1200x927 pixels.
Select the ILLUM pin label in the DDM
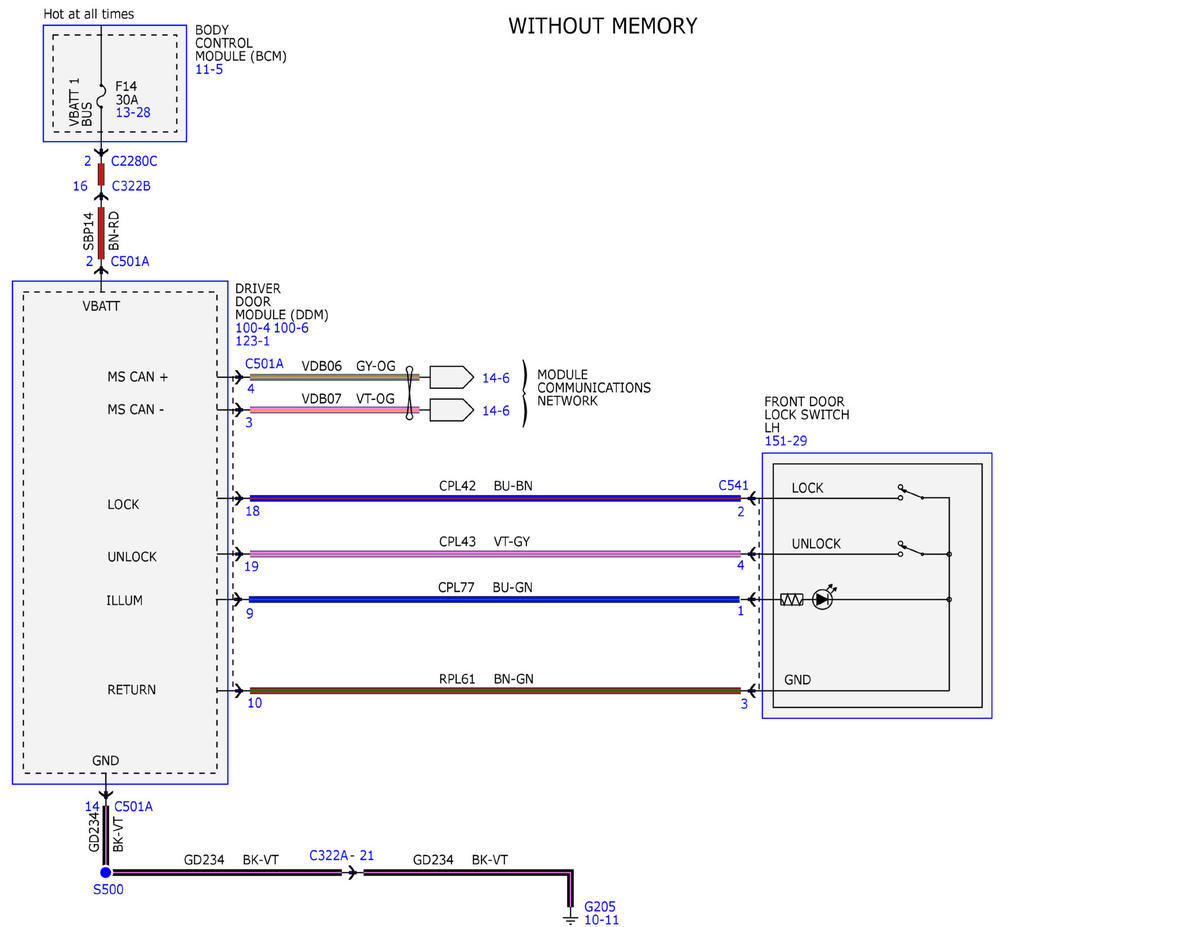124,601
